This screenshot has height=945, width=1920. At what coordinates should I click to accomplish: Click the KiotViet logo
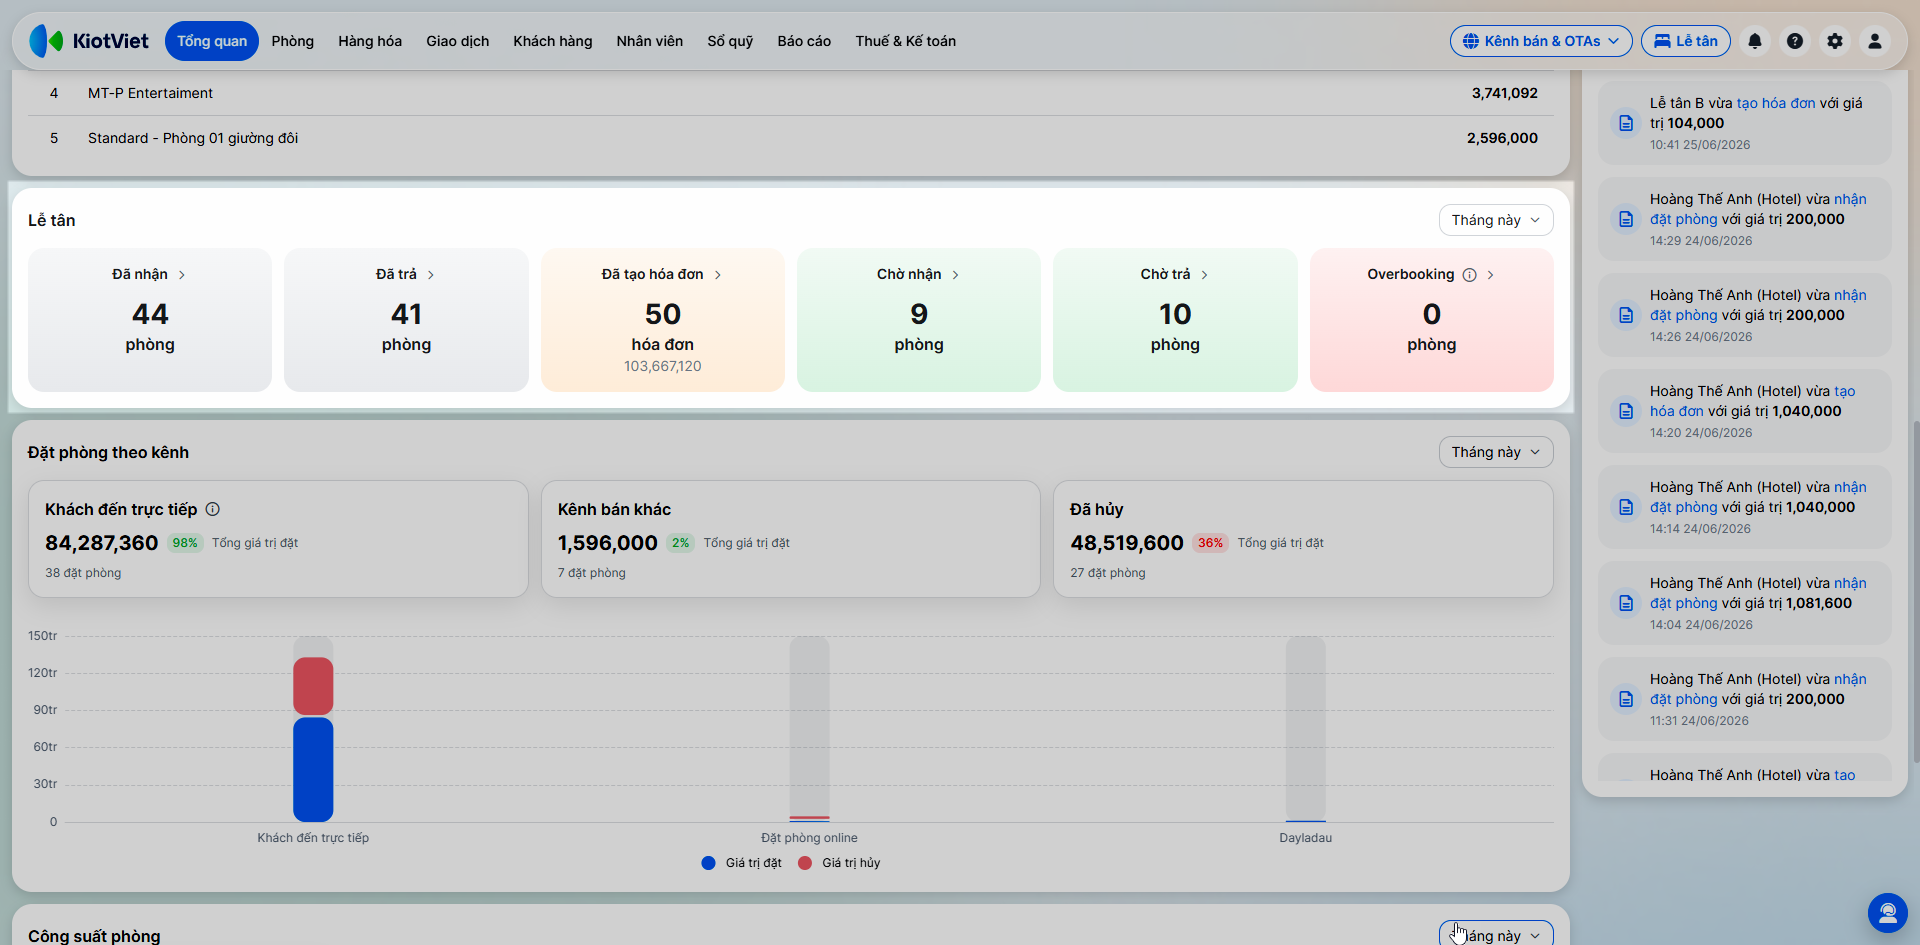click(x=89, y=41)
